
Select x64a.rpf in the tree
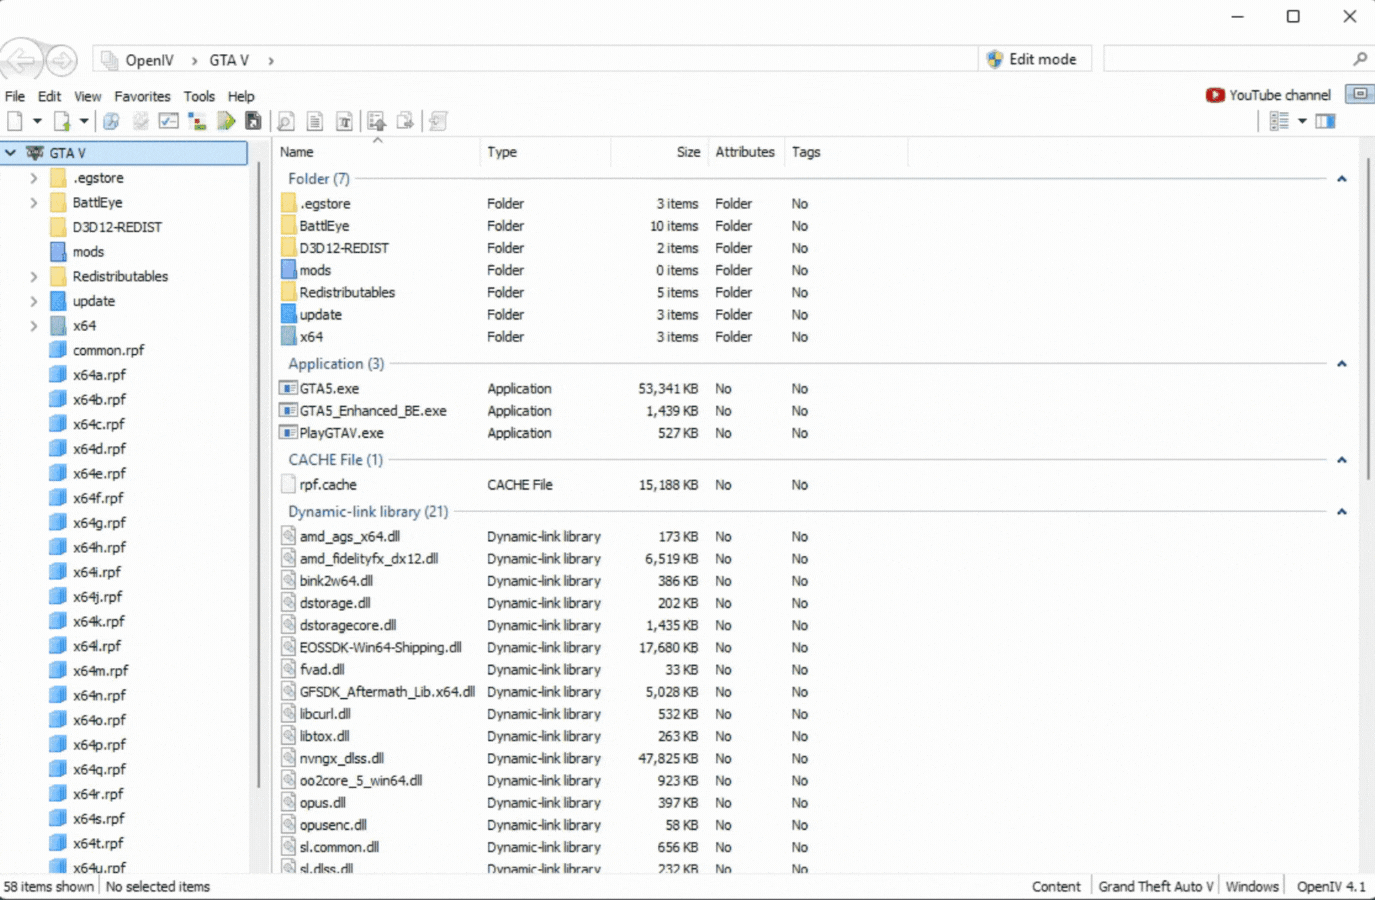pyautogui.click(x=99, y=375)
